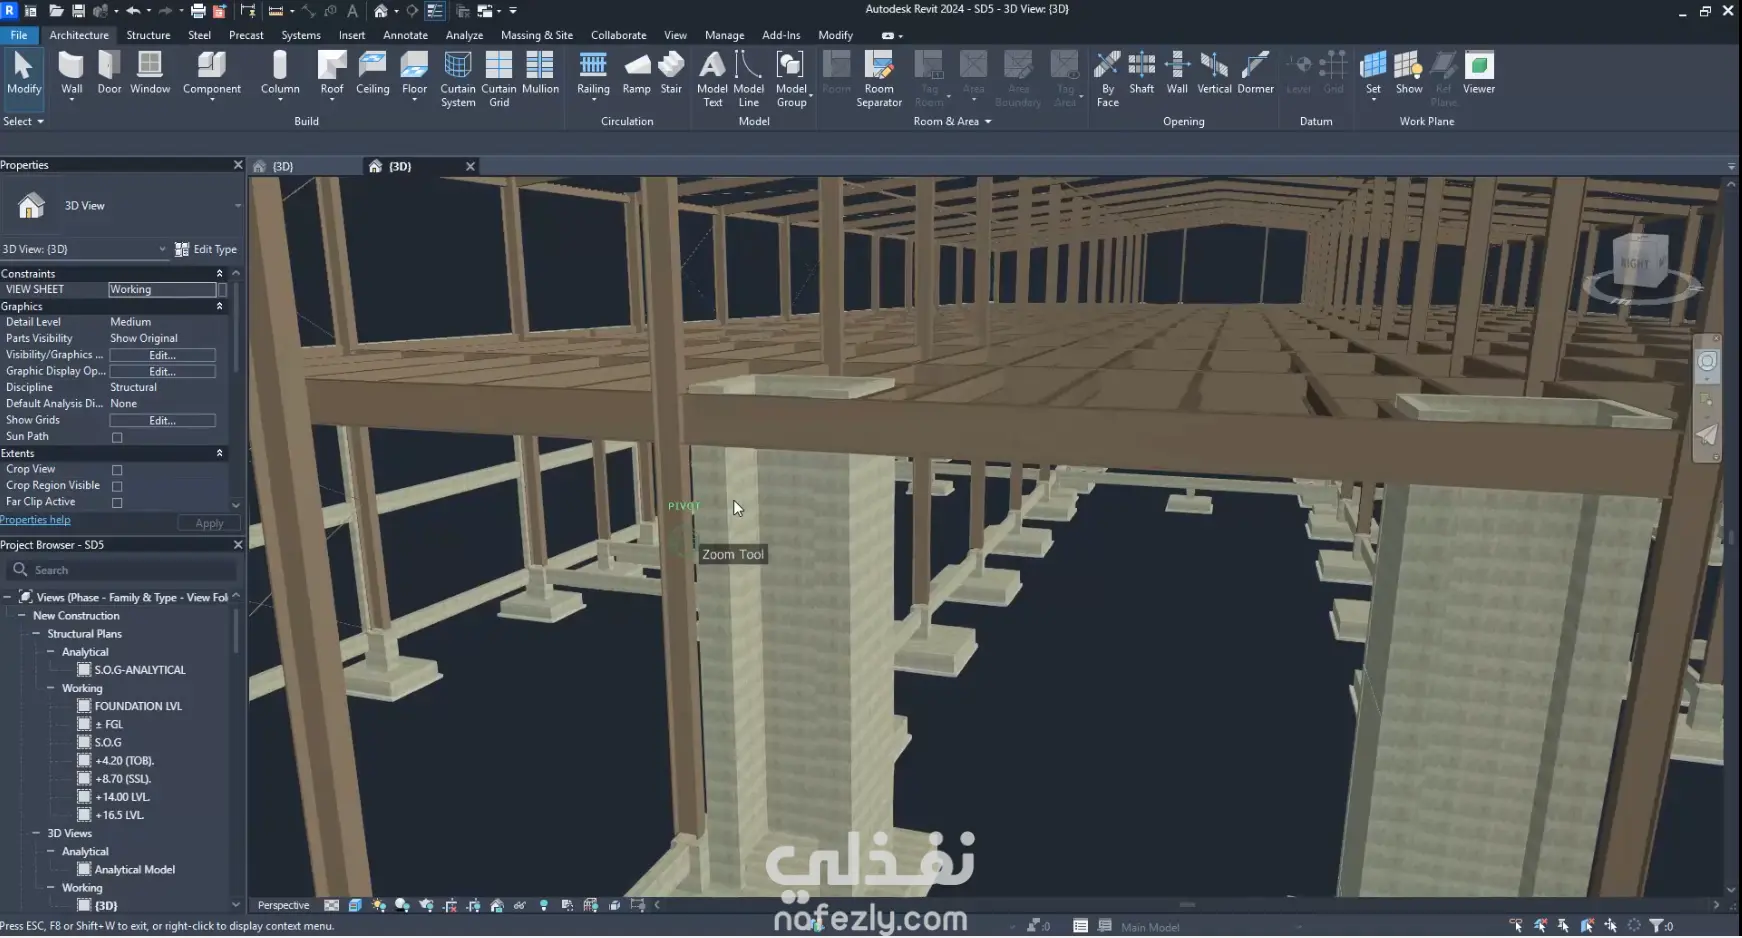Viewport: 1742px width, 938px height.
Task: Choose the Component tool
Action: [x=211, y=75]
